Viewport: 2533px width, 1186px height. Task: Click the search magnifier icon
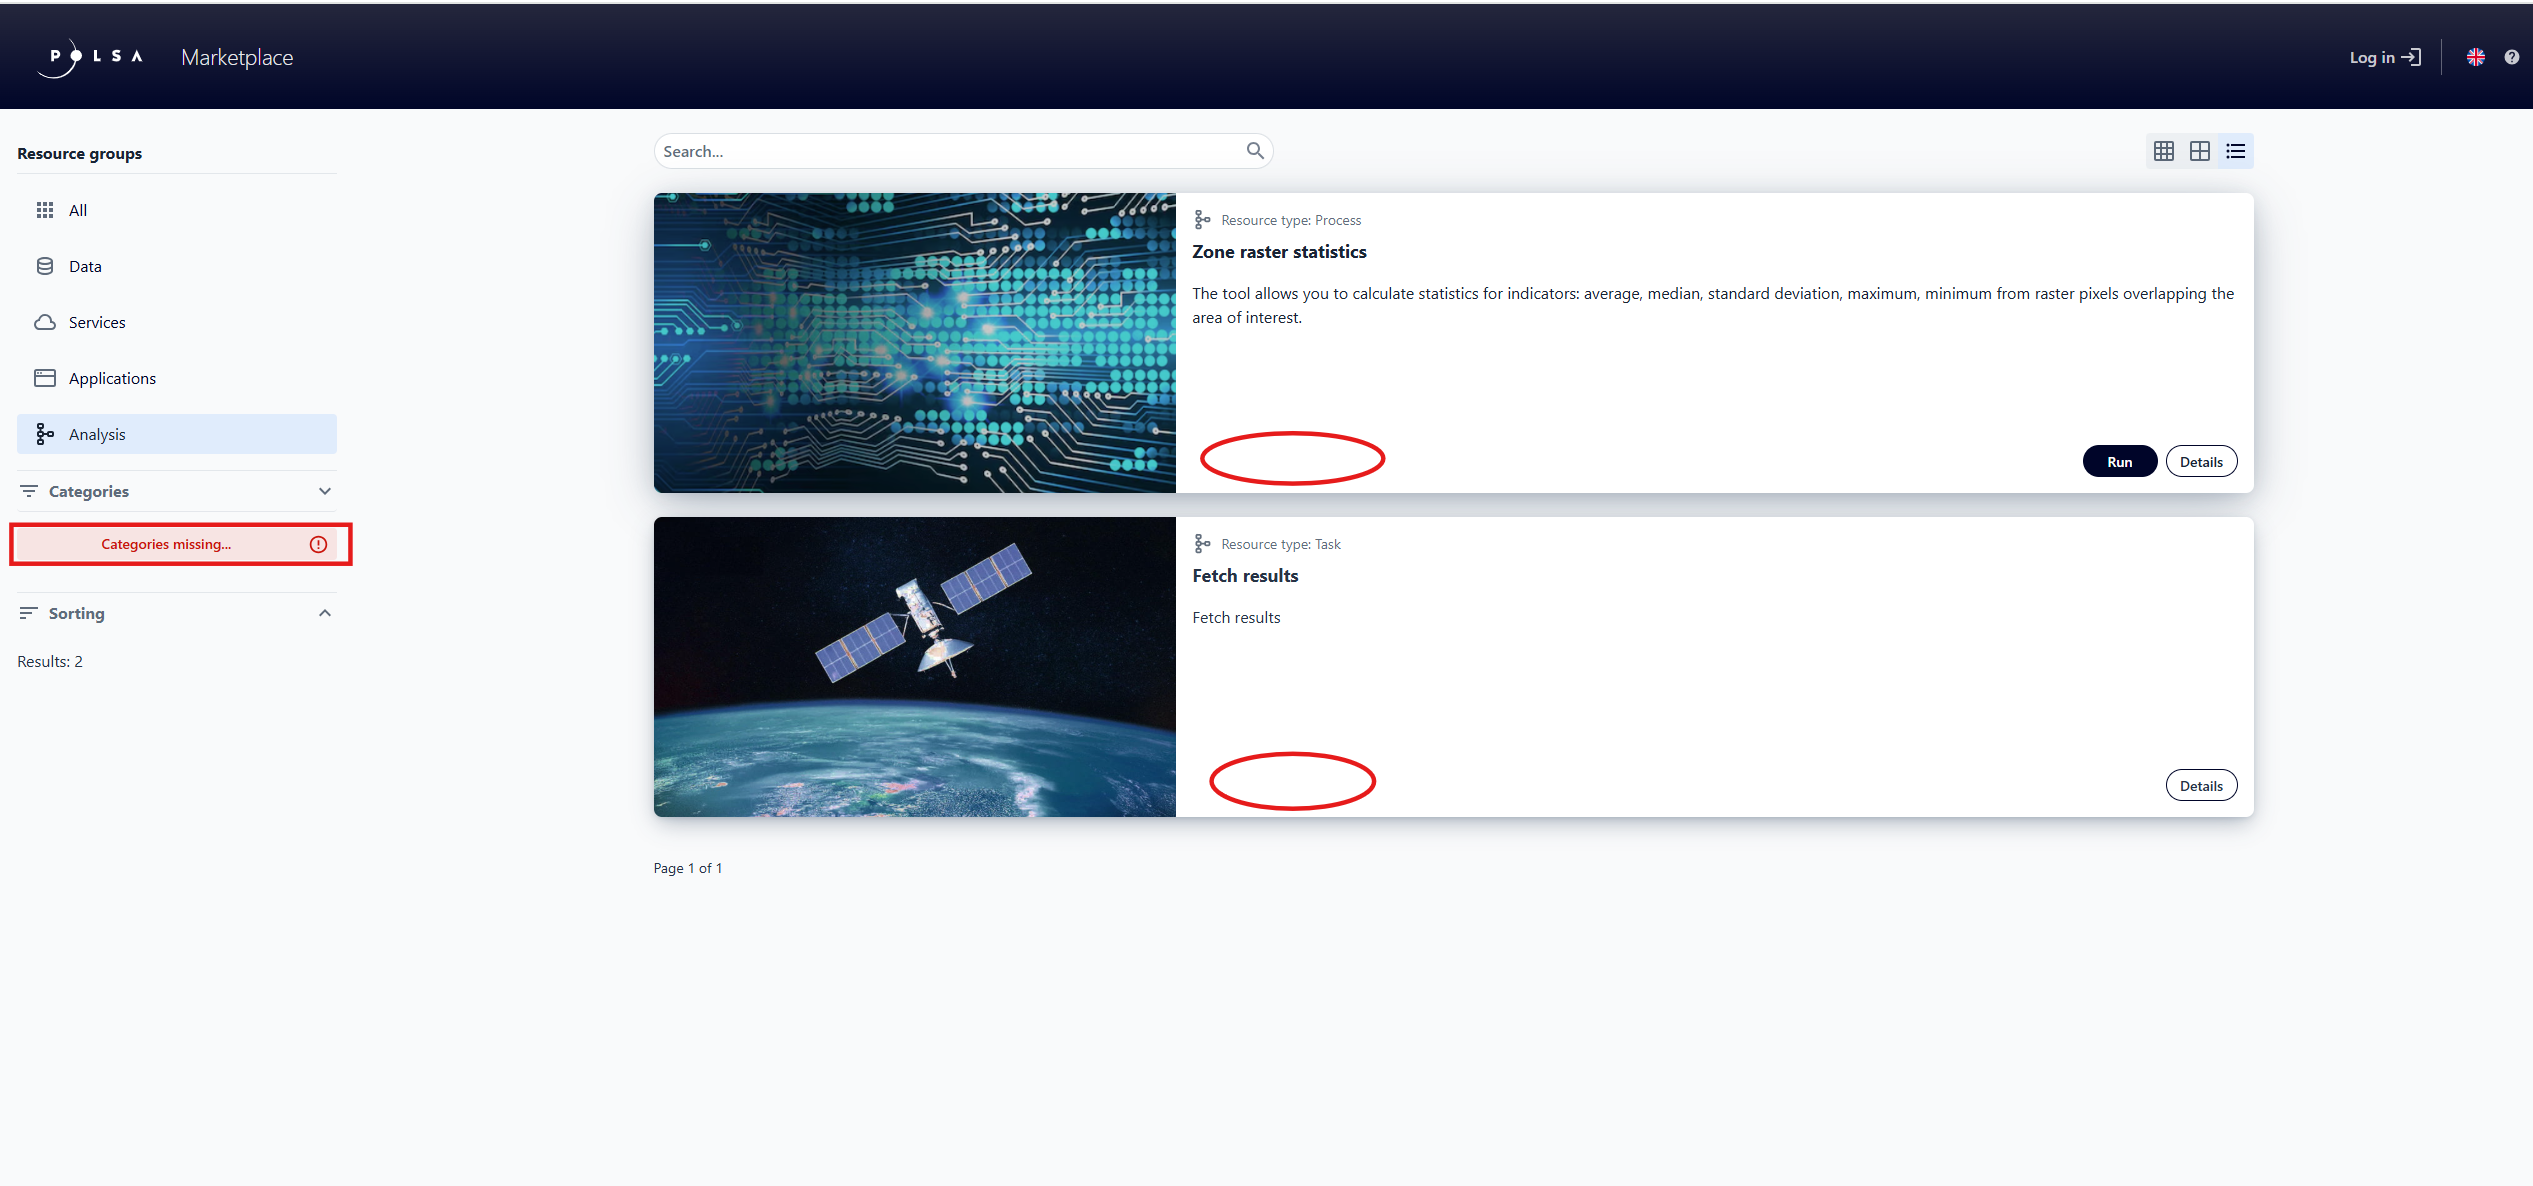pyautogui.click(x=1255, y=151)
